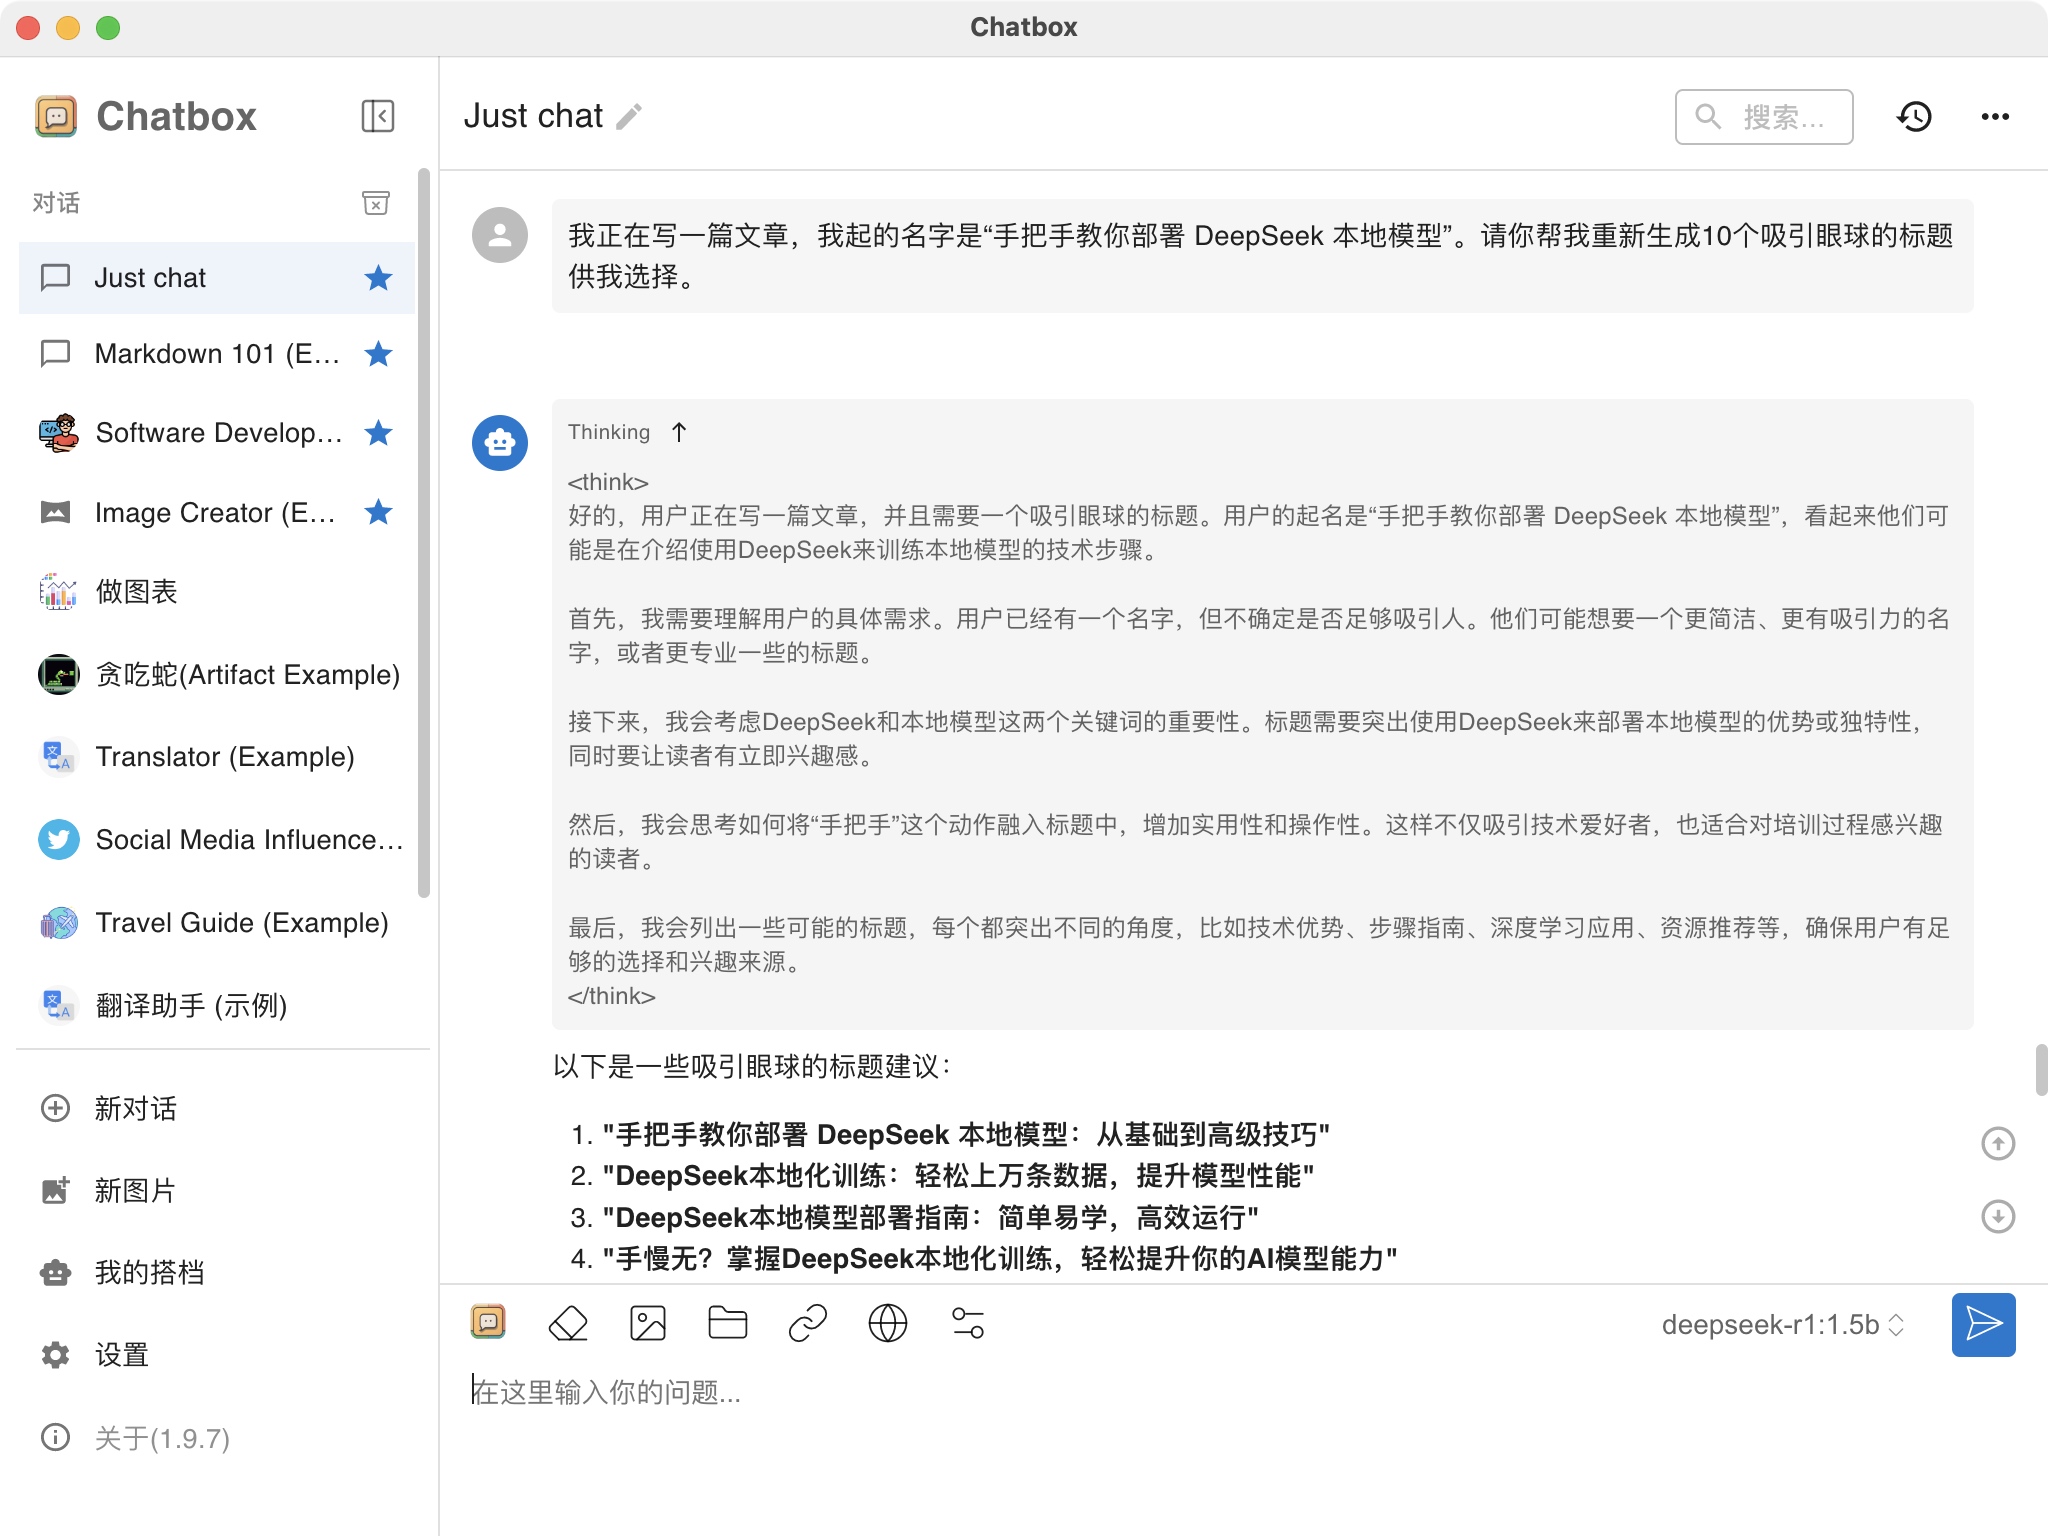Expand deepseek-r1:1.5b model dropdown

[x=1779, y=1325]
